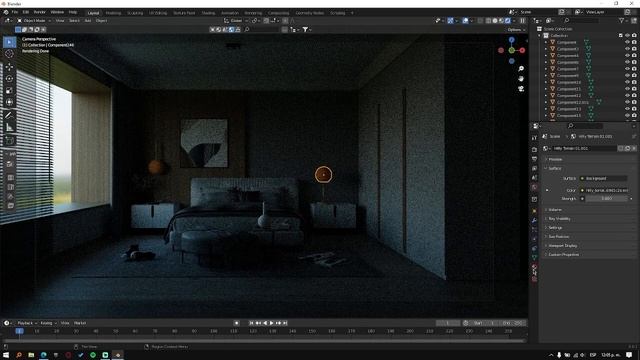This screenshot has width=640, height=360.
Task: Click the Playback button in timeline
Action: [27, 323]
